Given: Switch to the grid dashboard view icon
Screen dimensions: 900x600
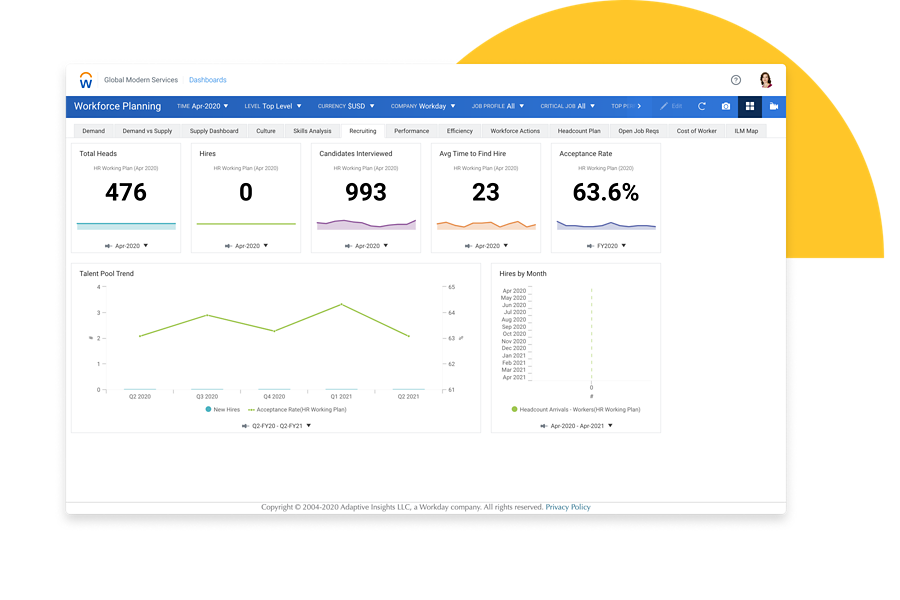Looking at the screenshot, I should point(749,106).
